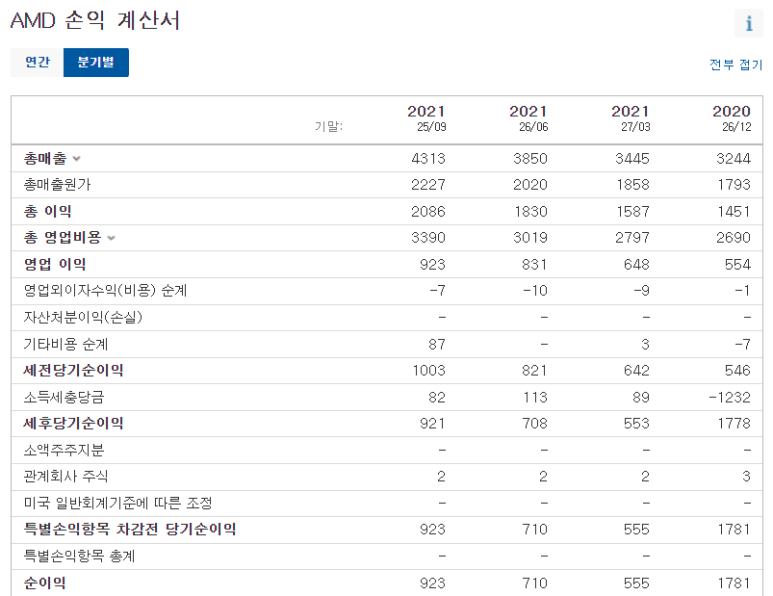Click the 2020 26/12 column header
This screenshot has width=773, height=596.
[x=732, y=118]
